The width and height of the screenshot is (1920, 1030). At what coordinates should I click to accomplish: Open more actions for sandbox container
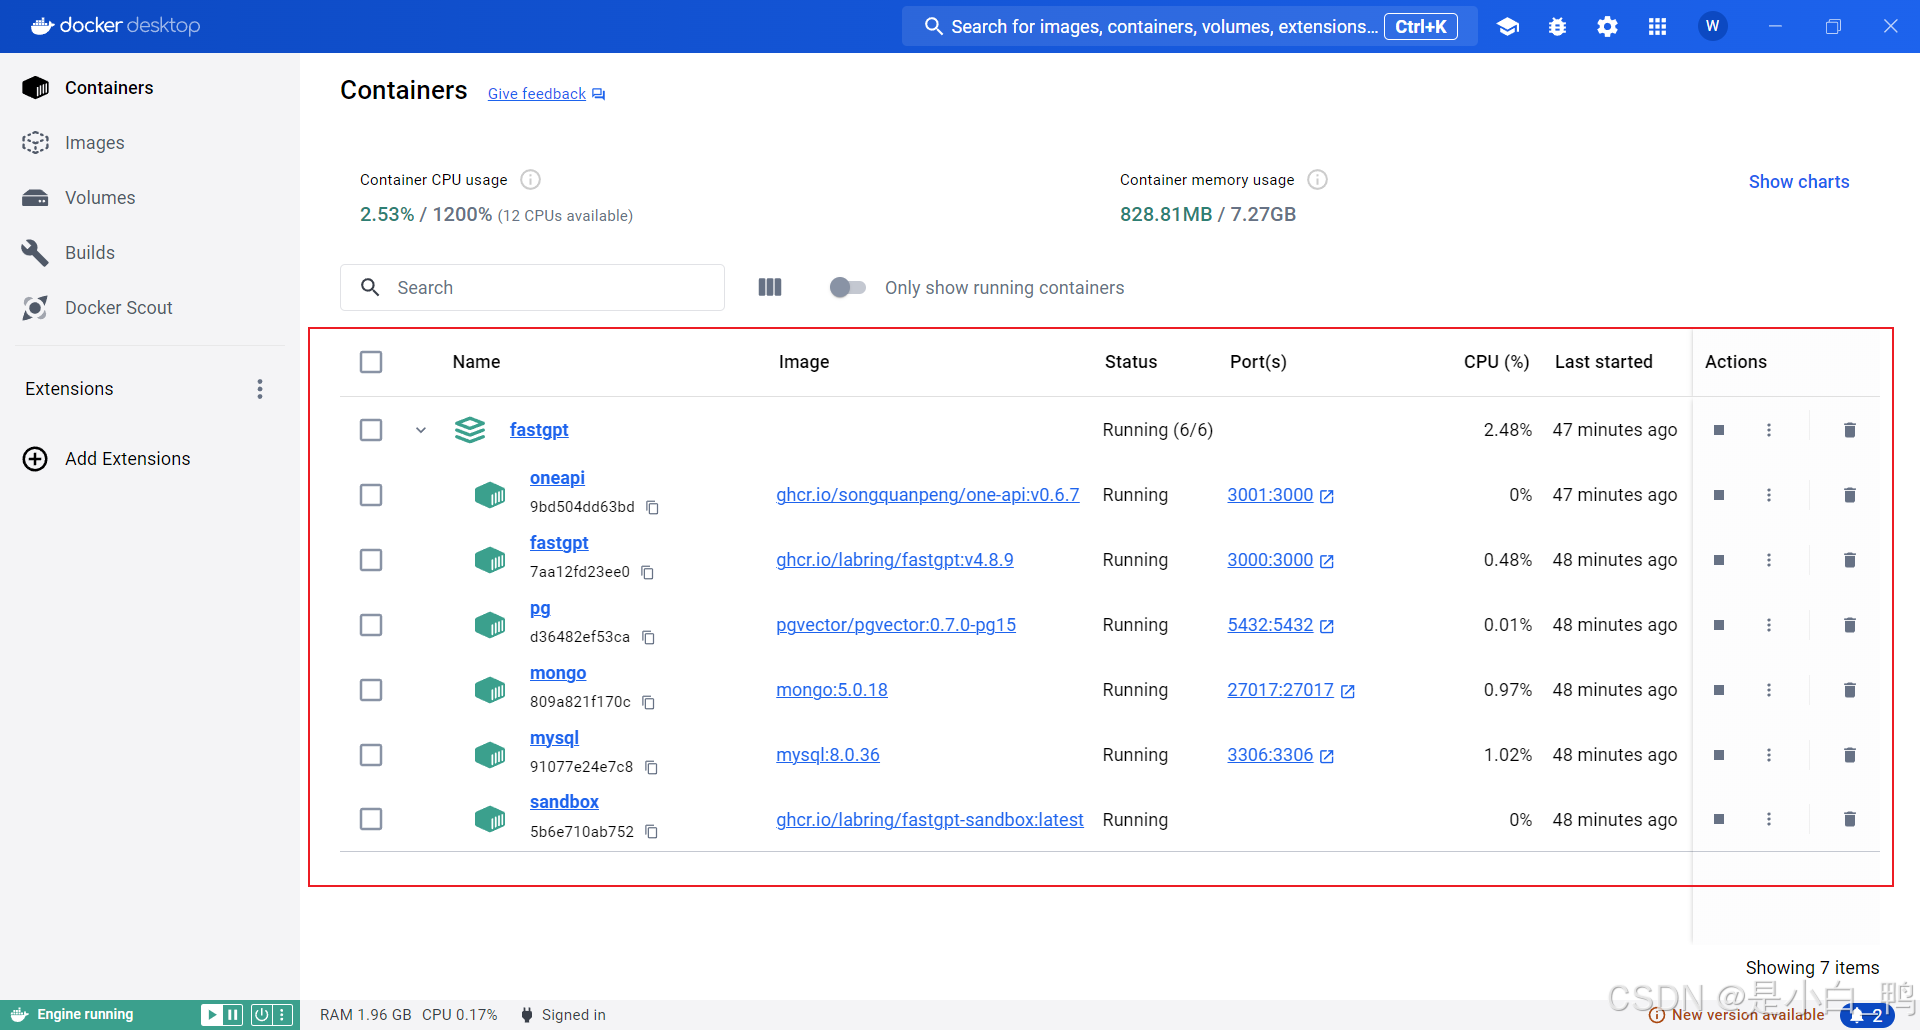[x=1769, y=819]
